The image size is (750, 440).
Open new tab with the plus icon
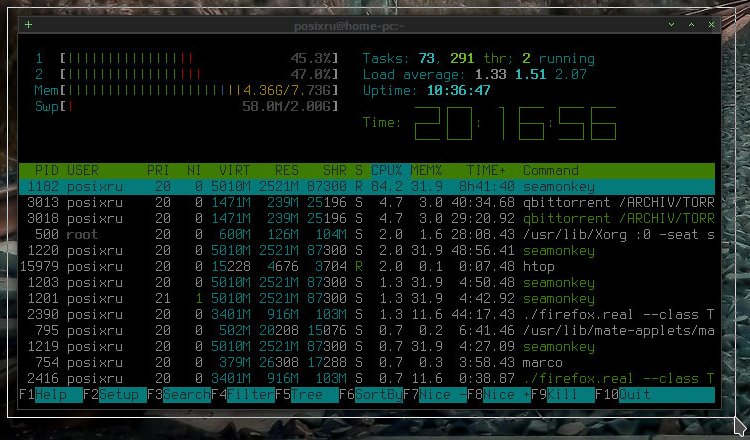pos(29,24)
